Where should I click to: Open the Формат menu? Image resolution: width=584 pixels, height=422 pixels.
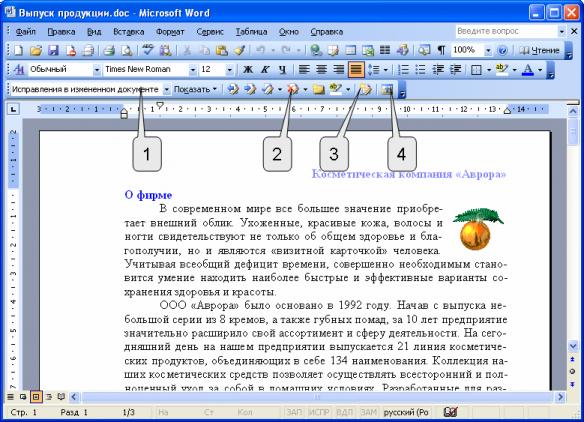(170, 32)
